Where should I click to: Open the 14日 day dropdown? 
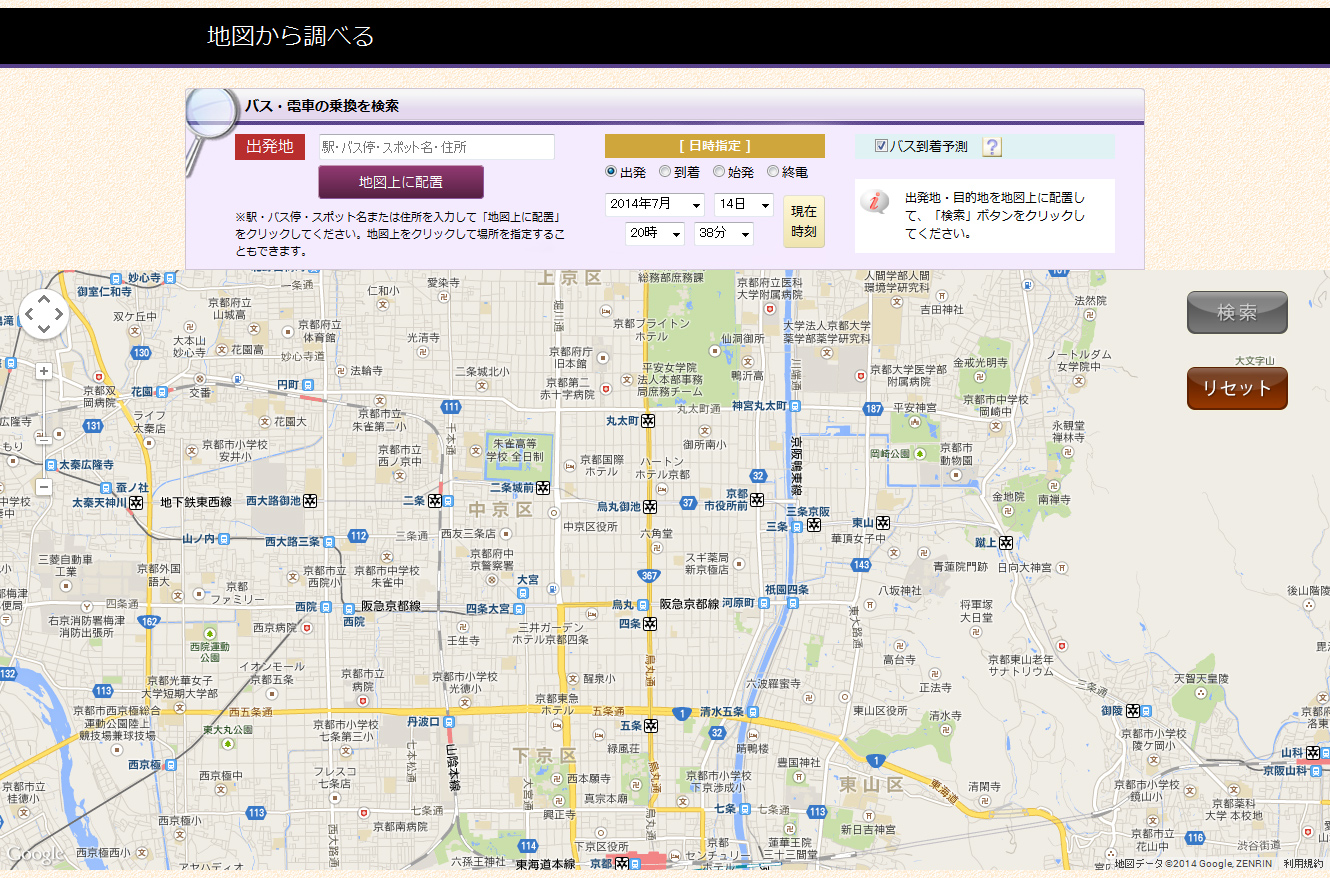pyautogui.click(x=743, y=204)
